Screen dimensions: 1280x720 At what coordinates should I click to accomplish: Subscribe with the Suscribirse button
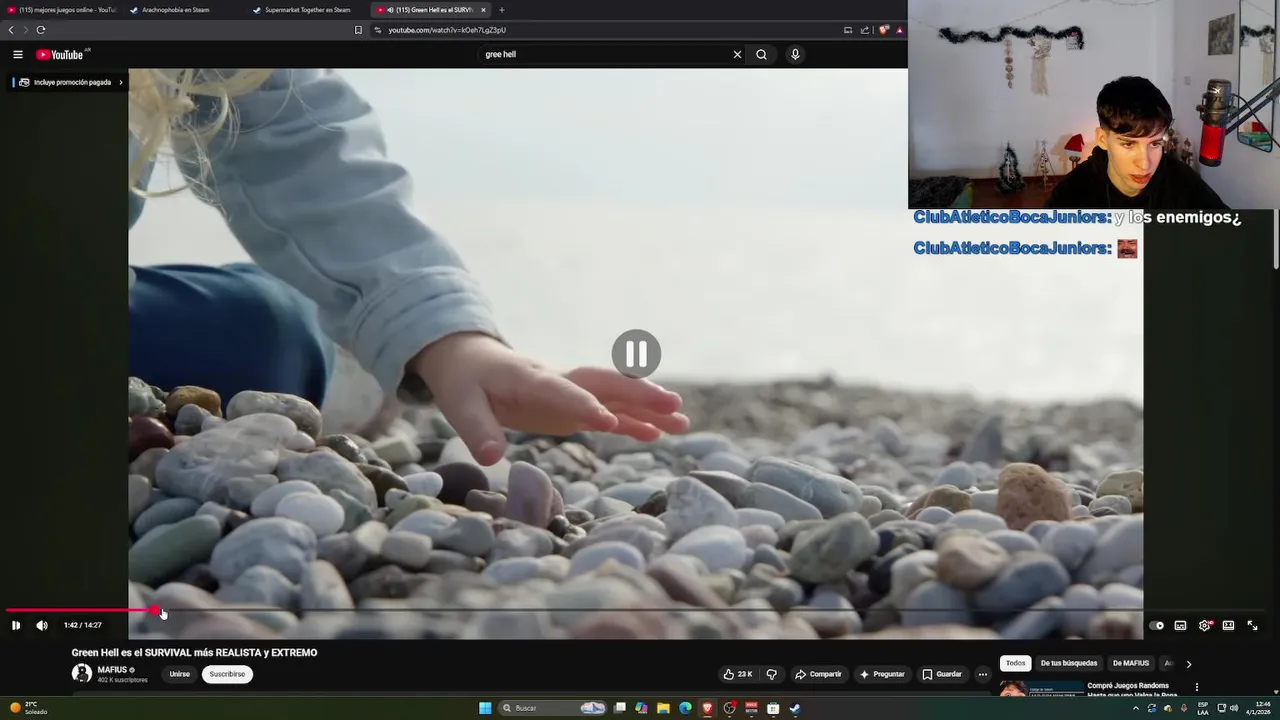227,674
